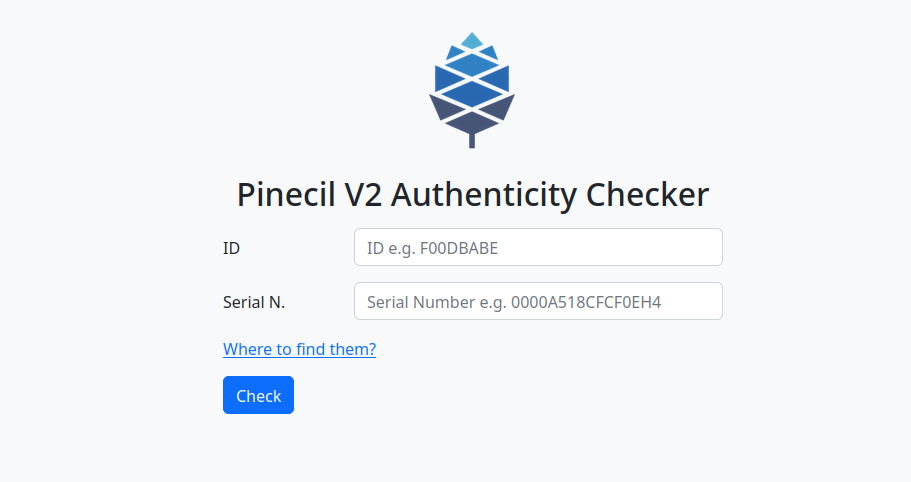Click the light-blue tip of the pinecone logo
The width and height of the screenshot is (911, 482).
click(x=472, y=40)
